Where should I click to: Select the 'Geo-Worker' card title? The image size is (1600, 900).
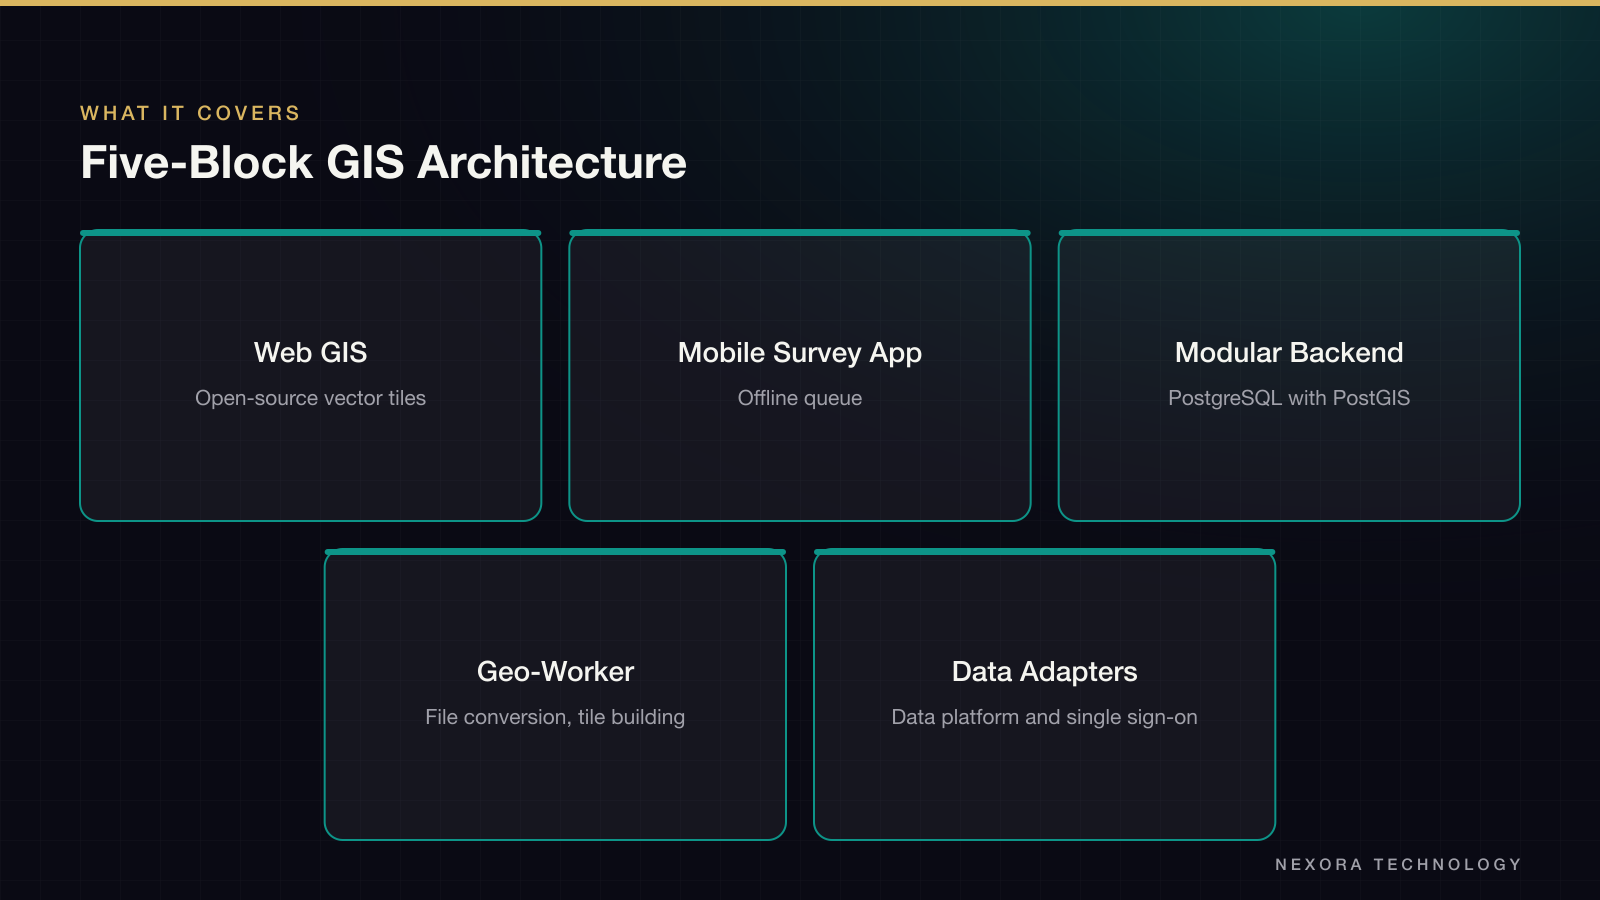coord(555,671)
